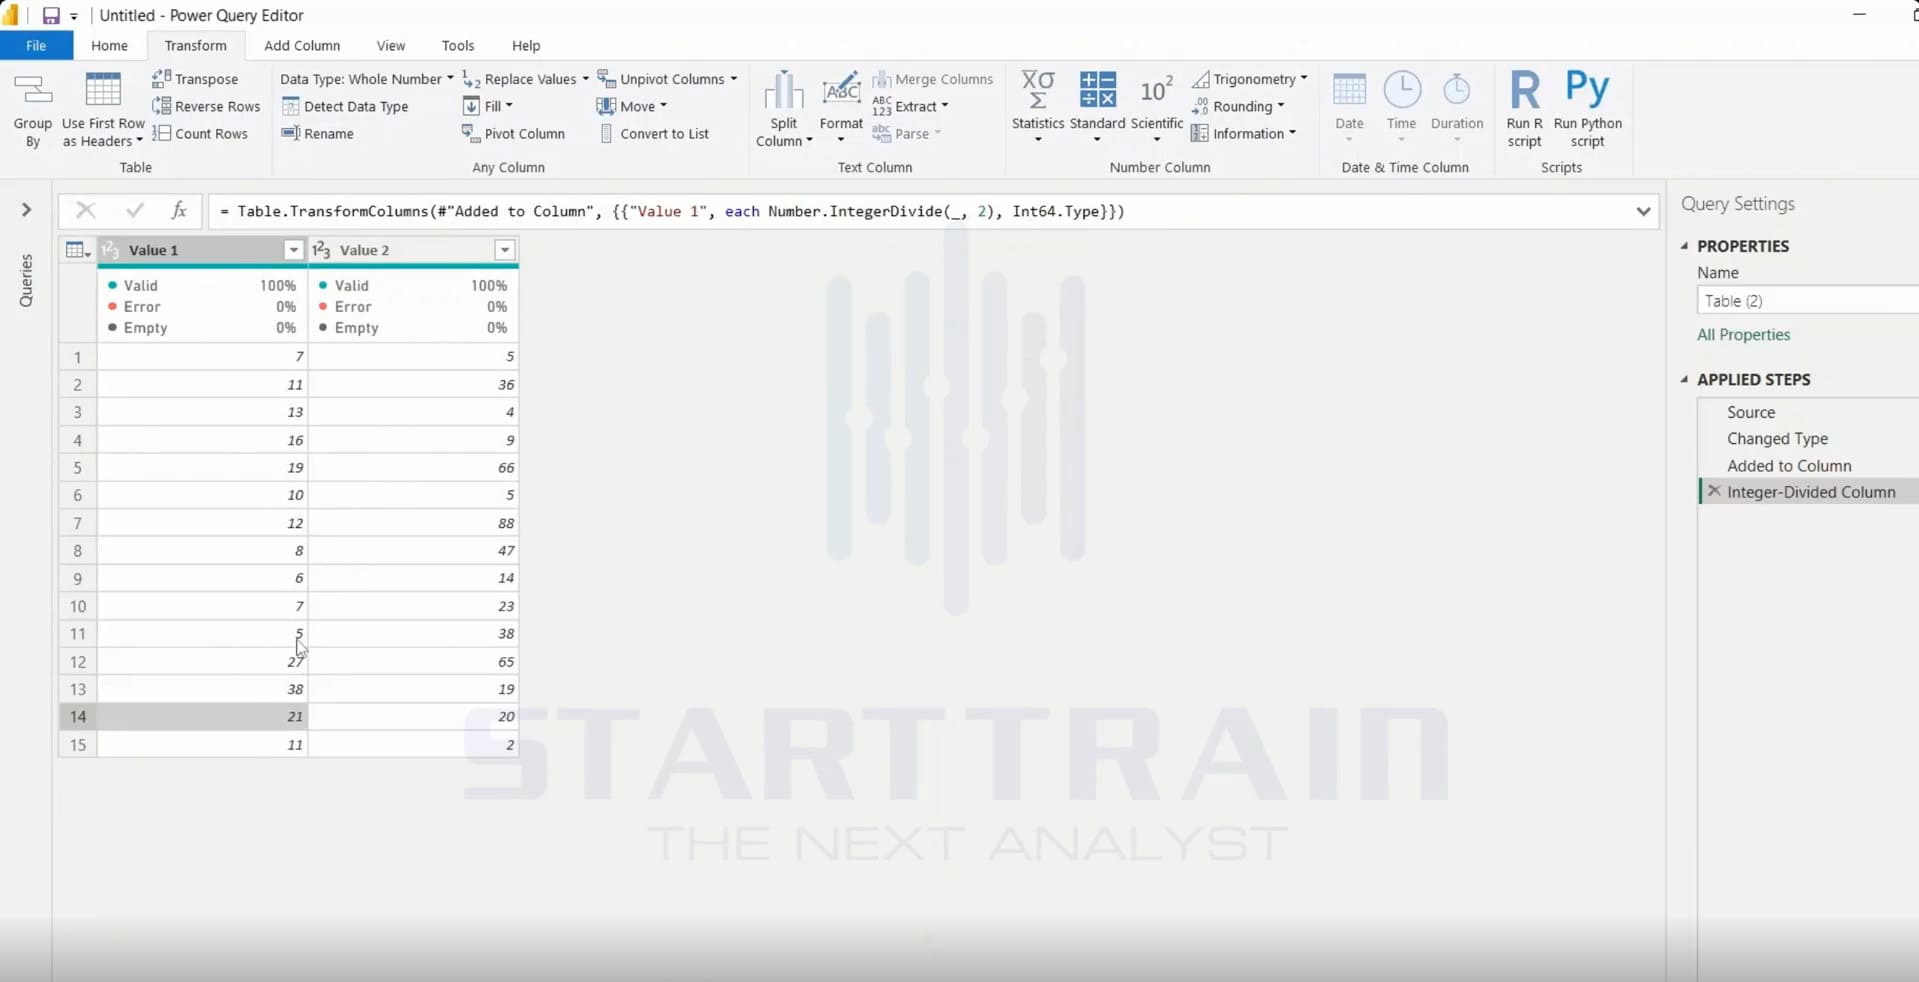
Task: Select the Changed Type step
Action: click(x=1777, y=438)
